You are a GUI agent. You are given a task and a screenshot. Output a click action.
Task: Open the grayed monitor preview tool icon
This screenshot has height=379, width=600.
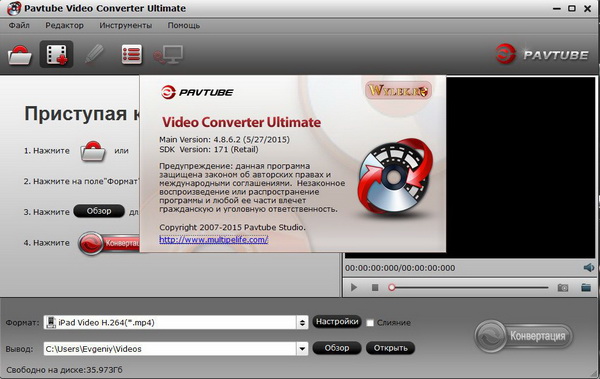pos(168,54)
